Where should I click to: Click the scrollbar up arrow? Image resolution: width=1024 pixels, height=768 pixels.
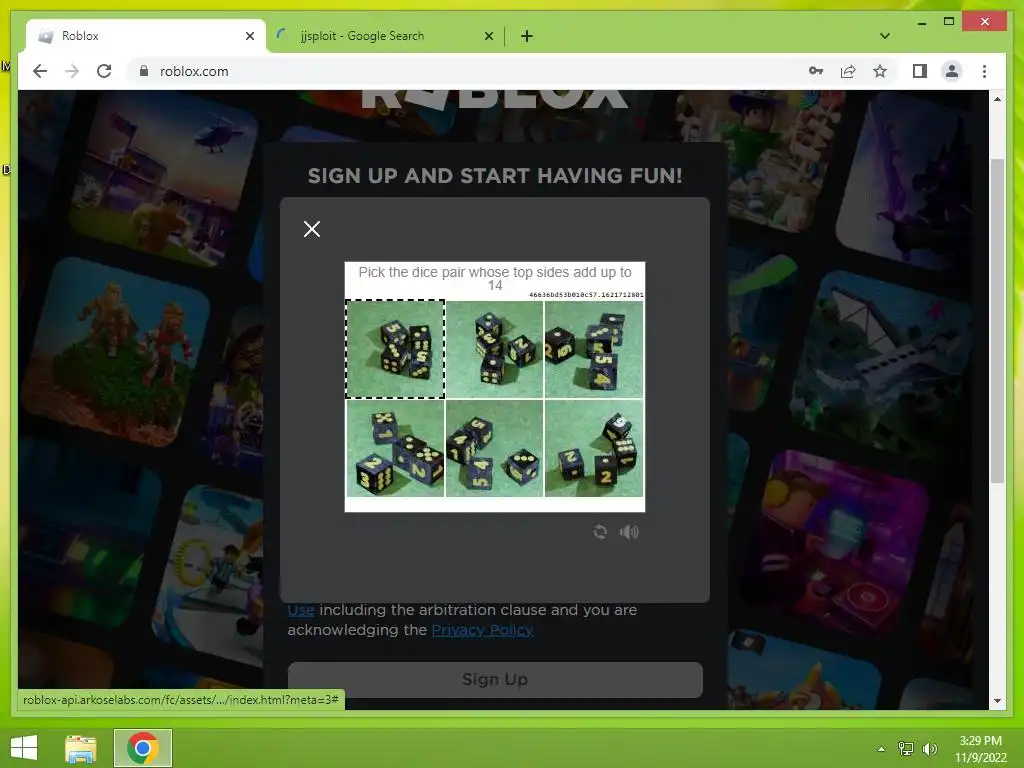pos(997,99)
